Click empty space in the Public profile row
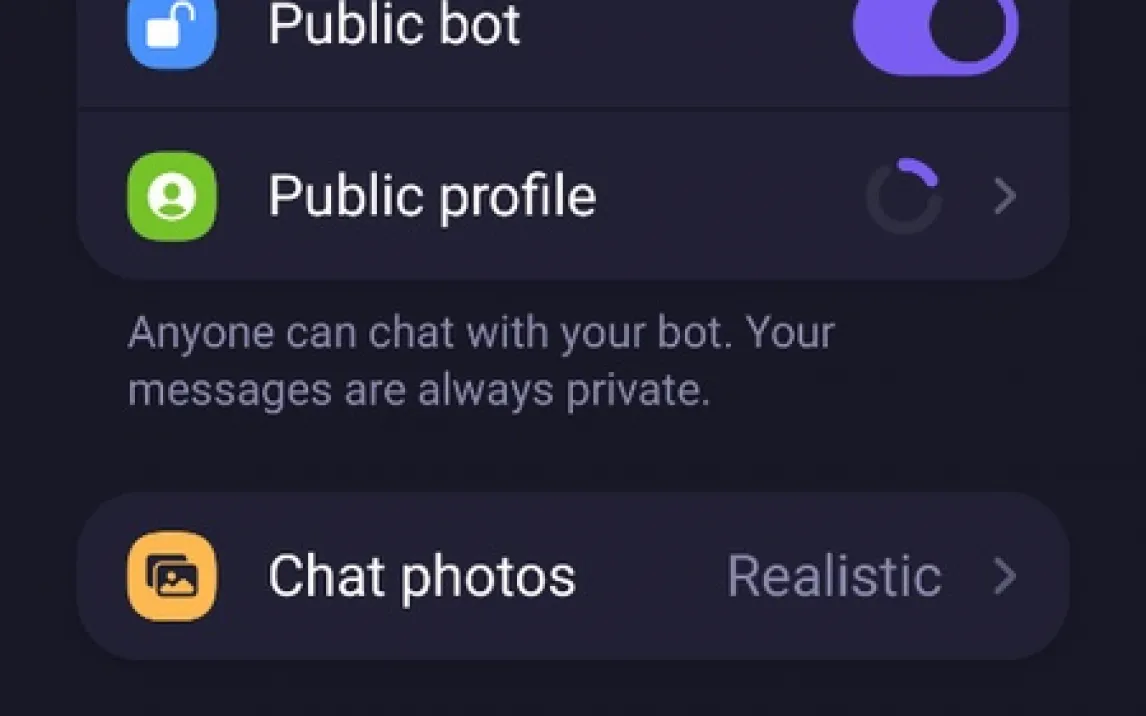Screen dimensions: 1146x716 (730, 196)
